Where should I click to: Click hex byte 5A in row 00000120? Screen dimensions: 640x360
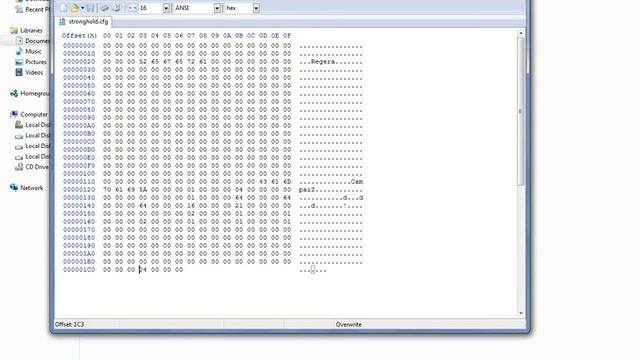tap(143, 190)
